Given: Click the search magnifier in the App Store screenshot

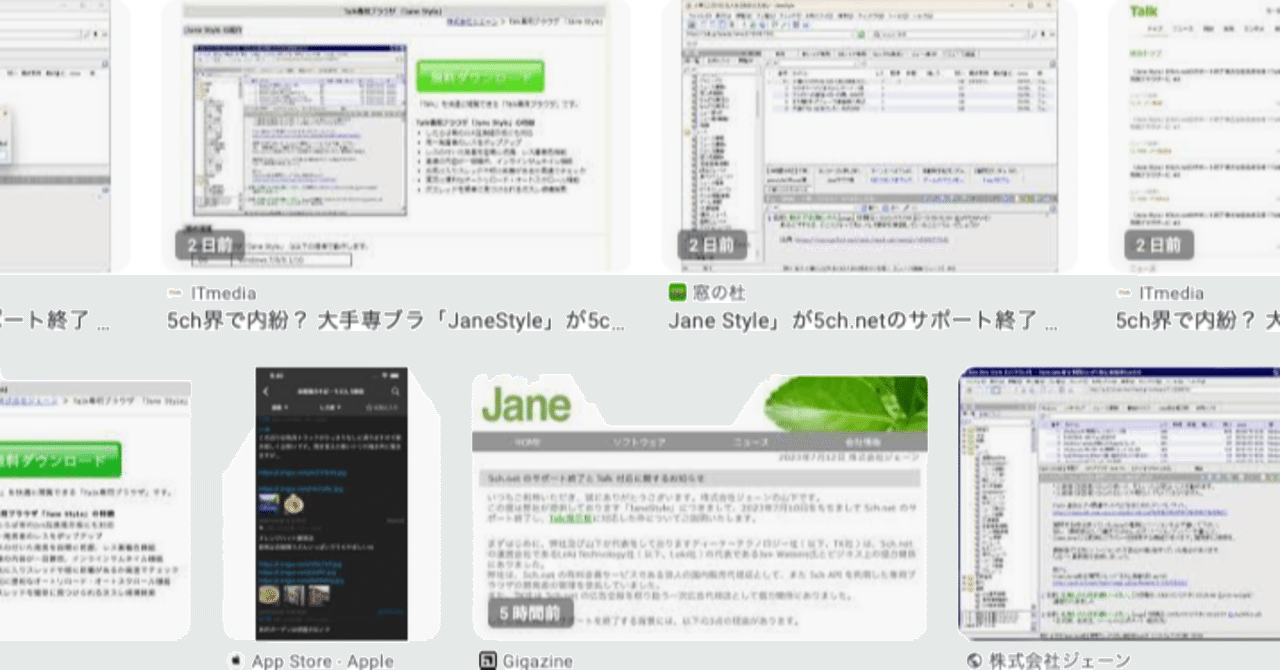Looking at the screenshot, I should click(396, 391).
